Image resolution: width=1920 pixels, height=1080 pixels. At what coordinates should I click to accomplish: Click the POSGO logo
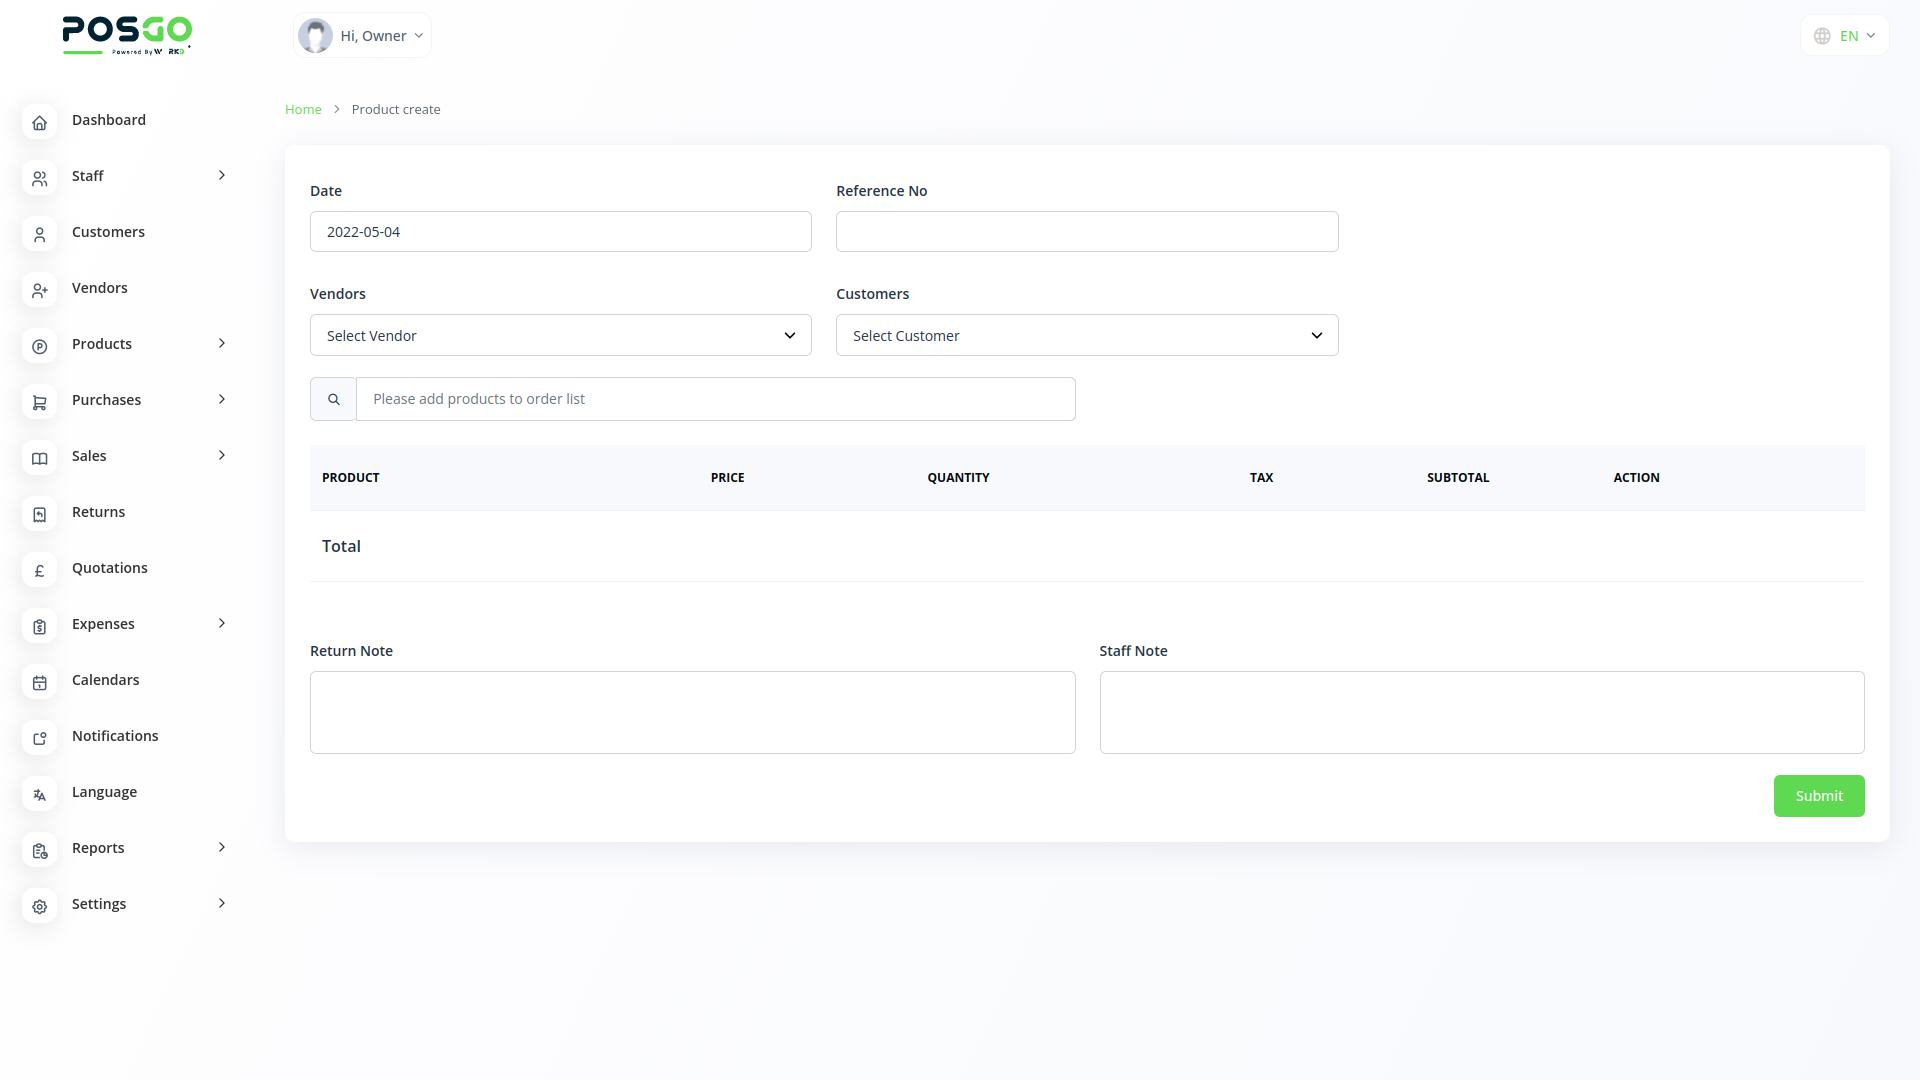click(x=127, y=35)
